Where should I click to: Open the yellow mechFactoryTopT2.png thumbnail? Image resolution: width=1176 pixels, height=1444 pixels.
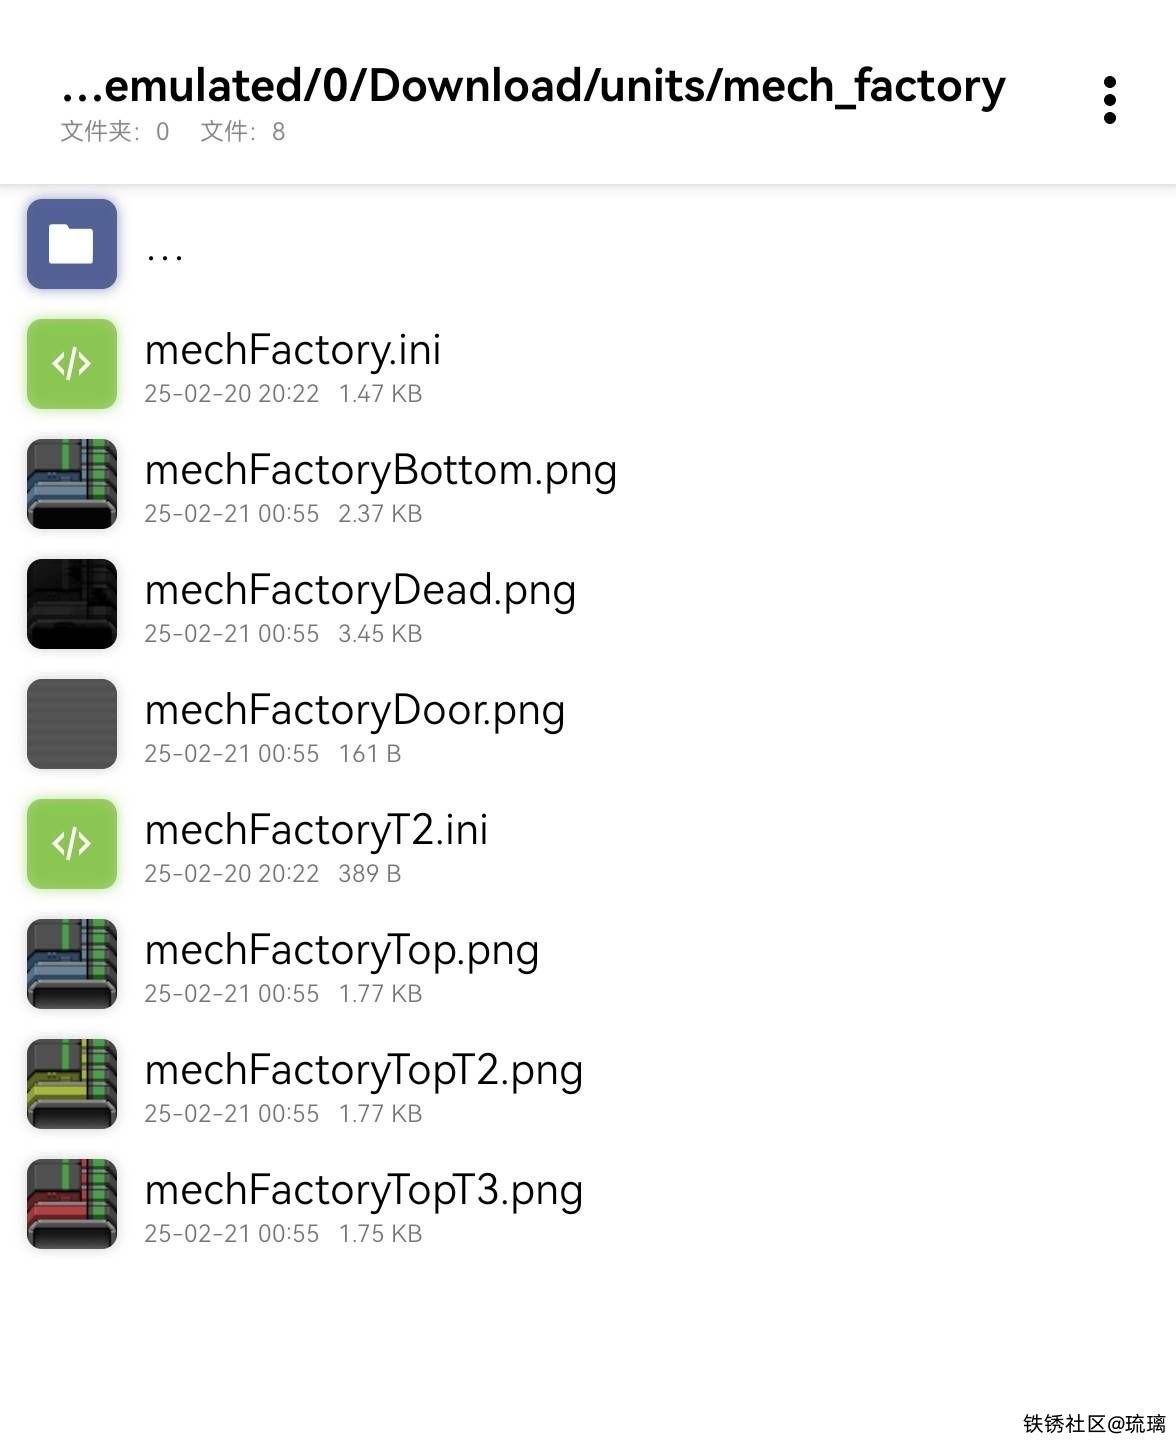[72, 1084]
